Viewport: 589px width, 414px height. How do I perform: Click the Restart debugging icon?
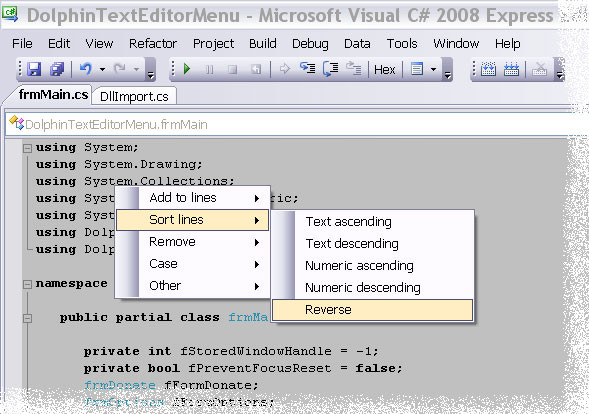tap(256, 70)
